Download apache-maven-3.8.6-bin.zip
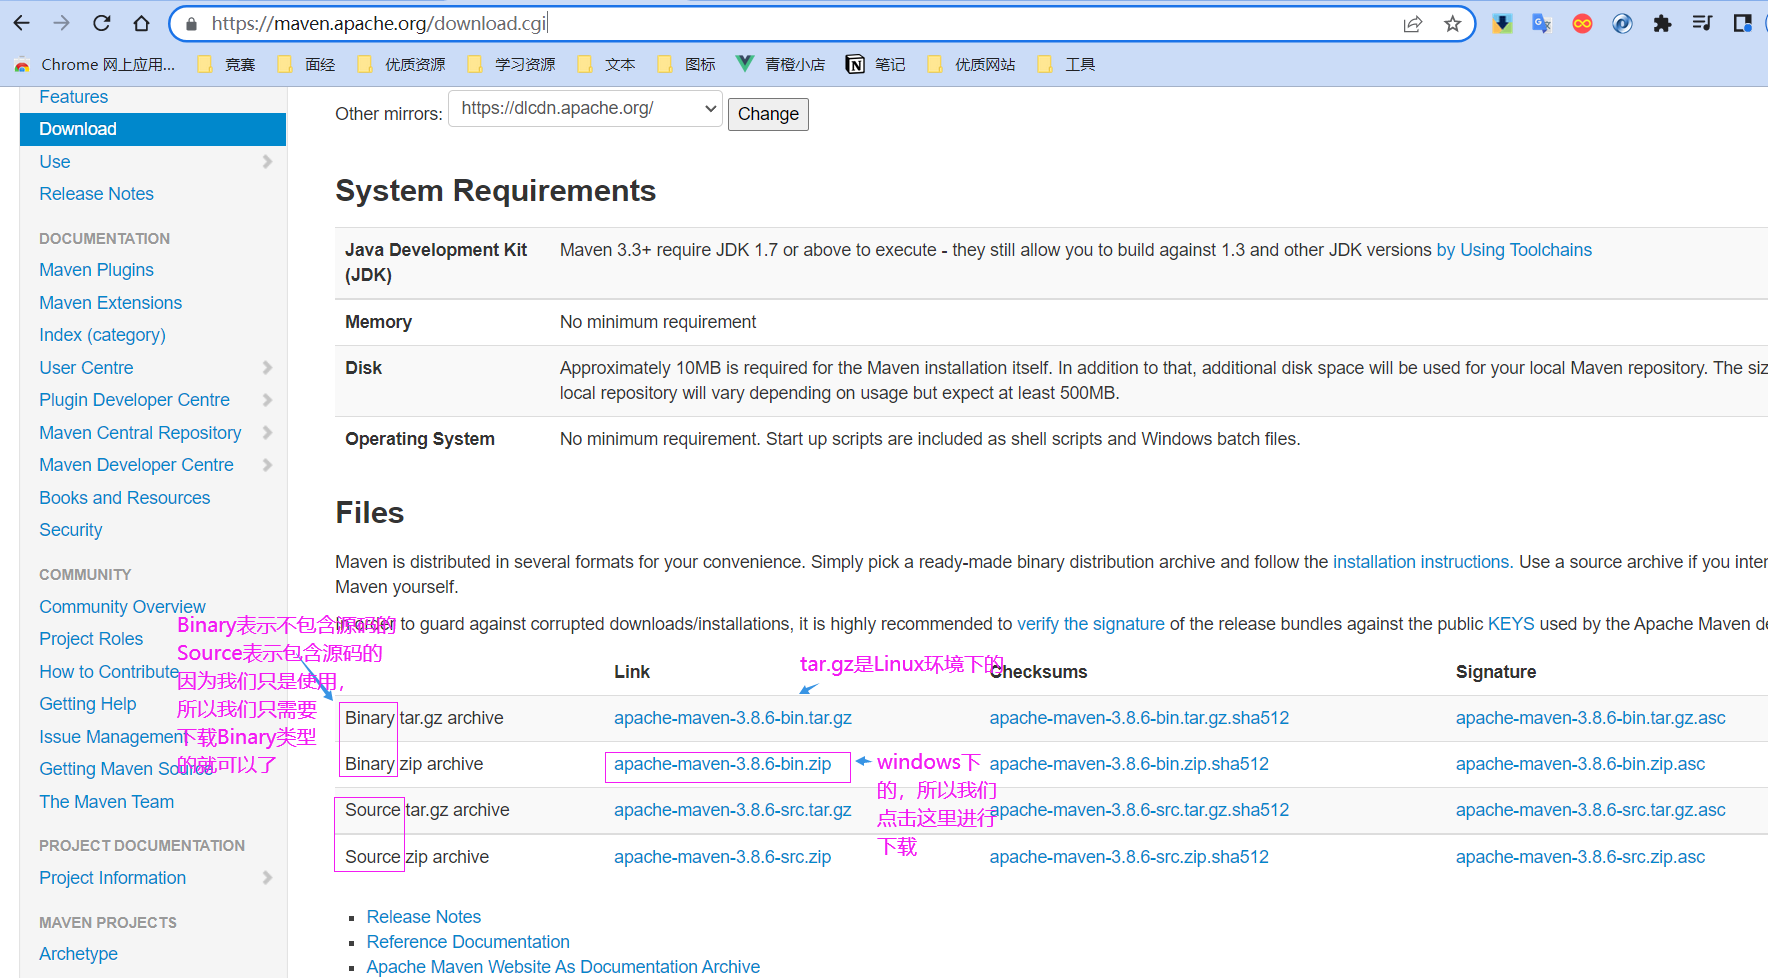 [x=722, y=764]
